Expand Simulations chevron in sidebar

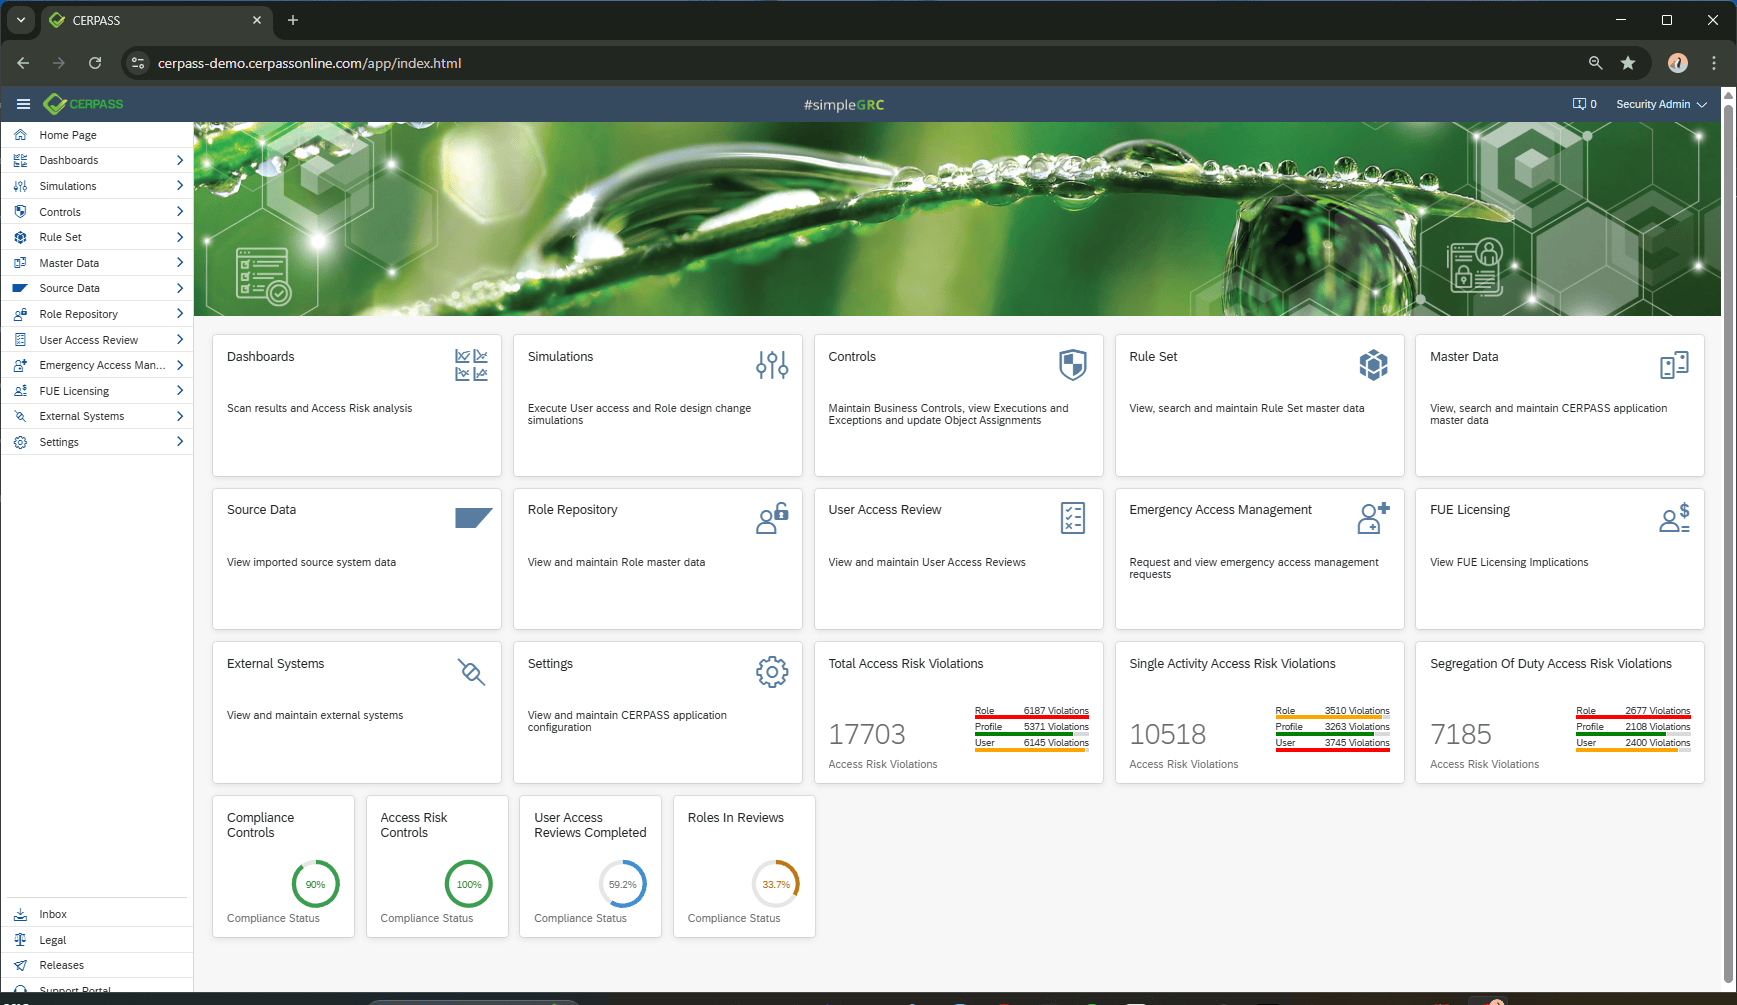point(180,186)
